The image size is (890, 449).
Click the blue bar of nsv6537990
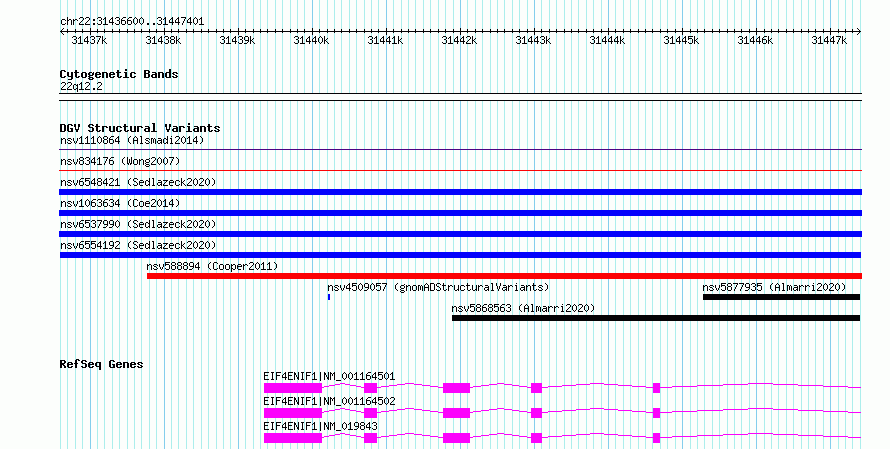tap(460, 234)
